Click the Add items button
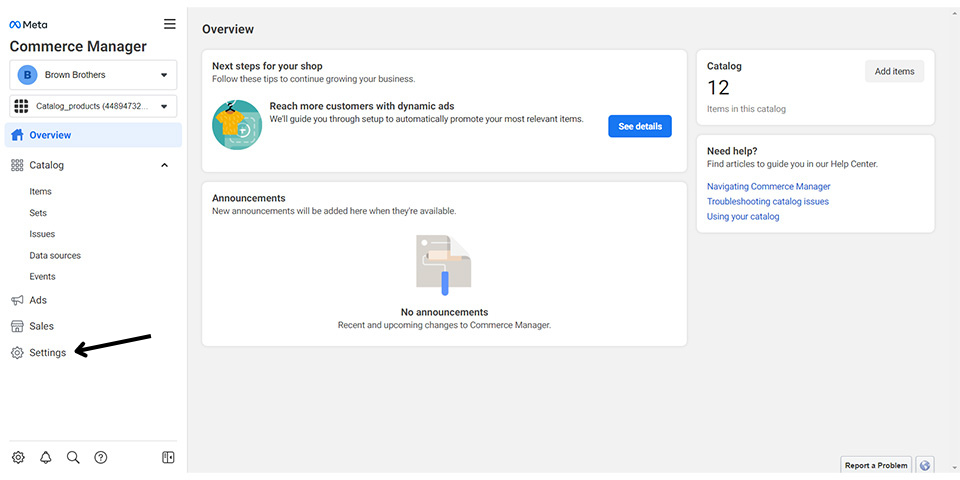 pyautogui.click(x=894, y=71)
